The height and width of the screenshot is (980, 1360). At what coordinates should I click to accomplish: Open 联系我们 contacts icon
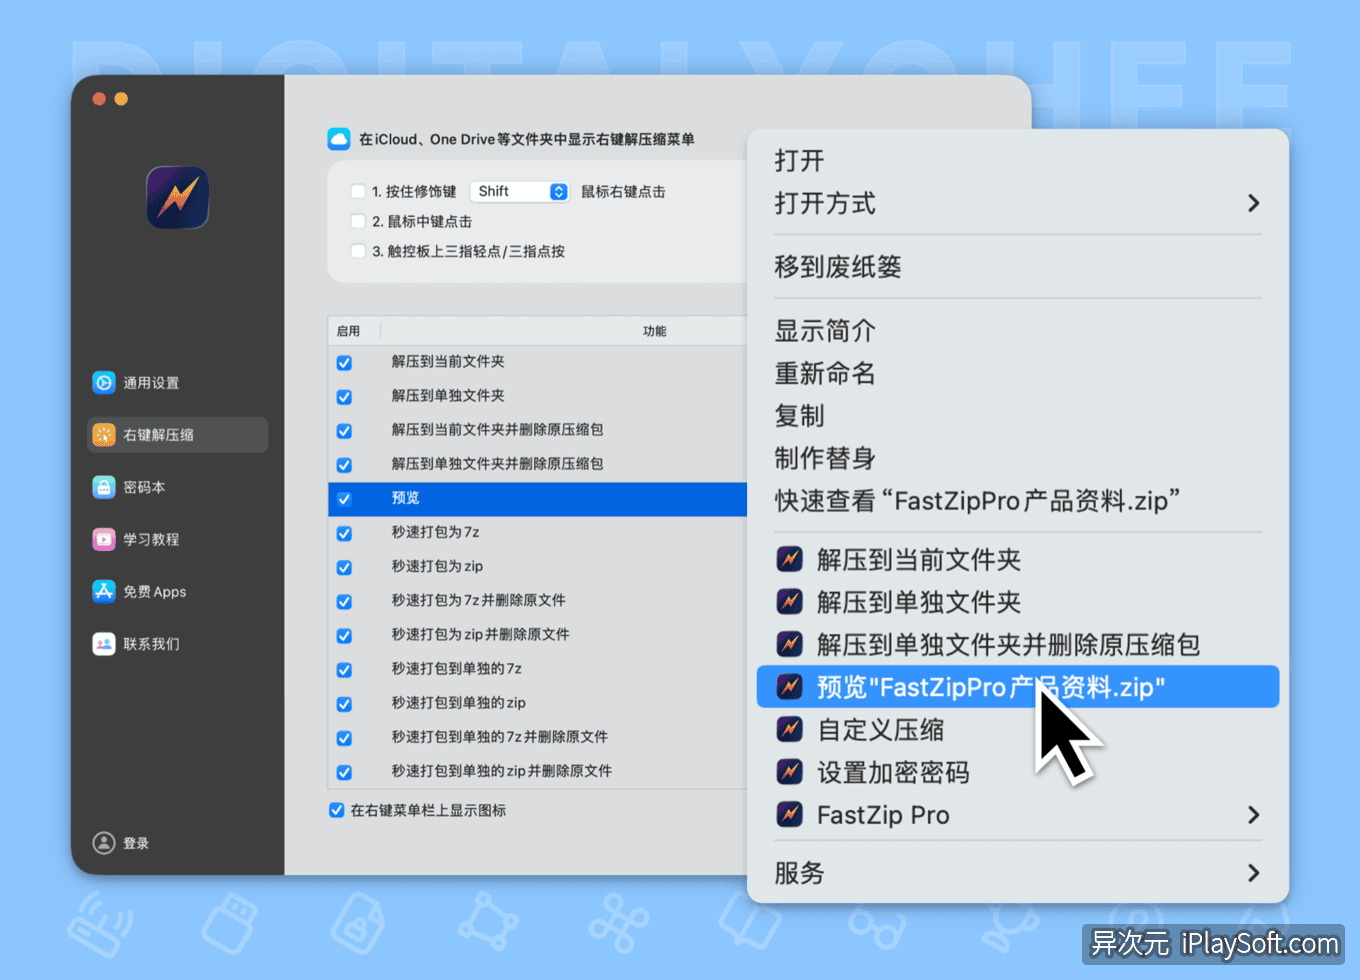(104, 643)
